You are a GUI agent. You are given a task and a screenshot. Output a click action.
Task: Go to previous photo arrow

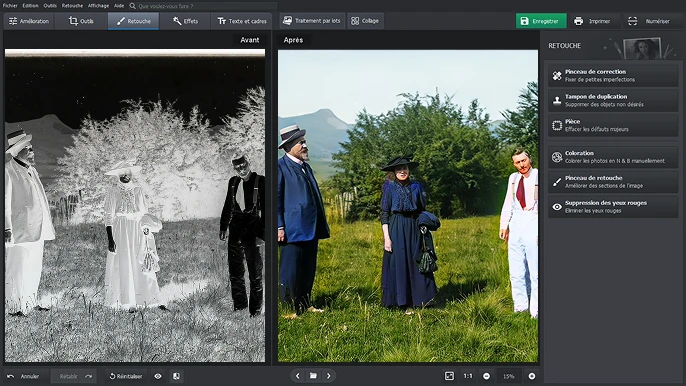[298, 375]
